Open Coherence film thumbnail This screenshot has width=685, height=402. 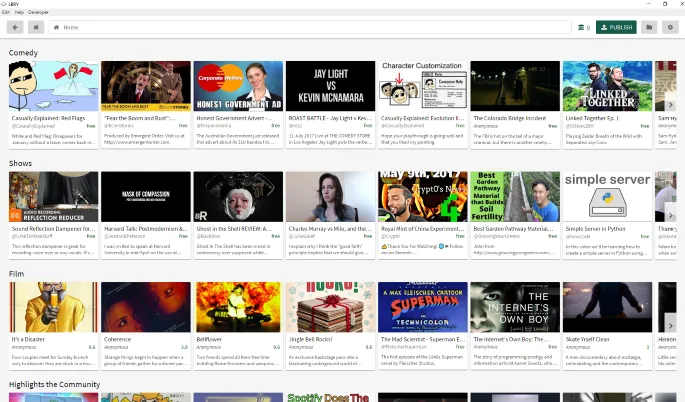coord(146,307)
